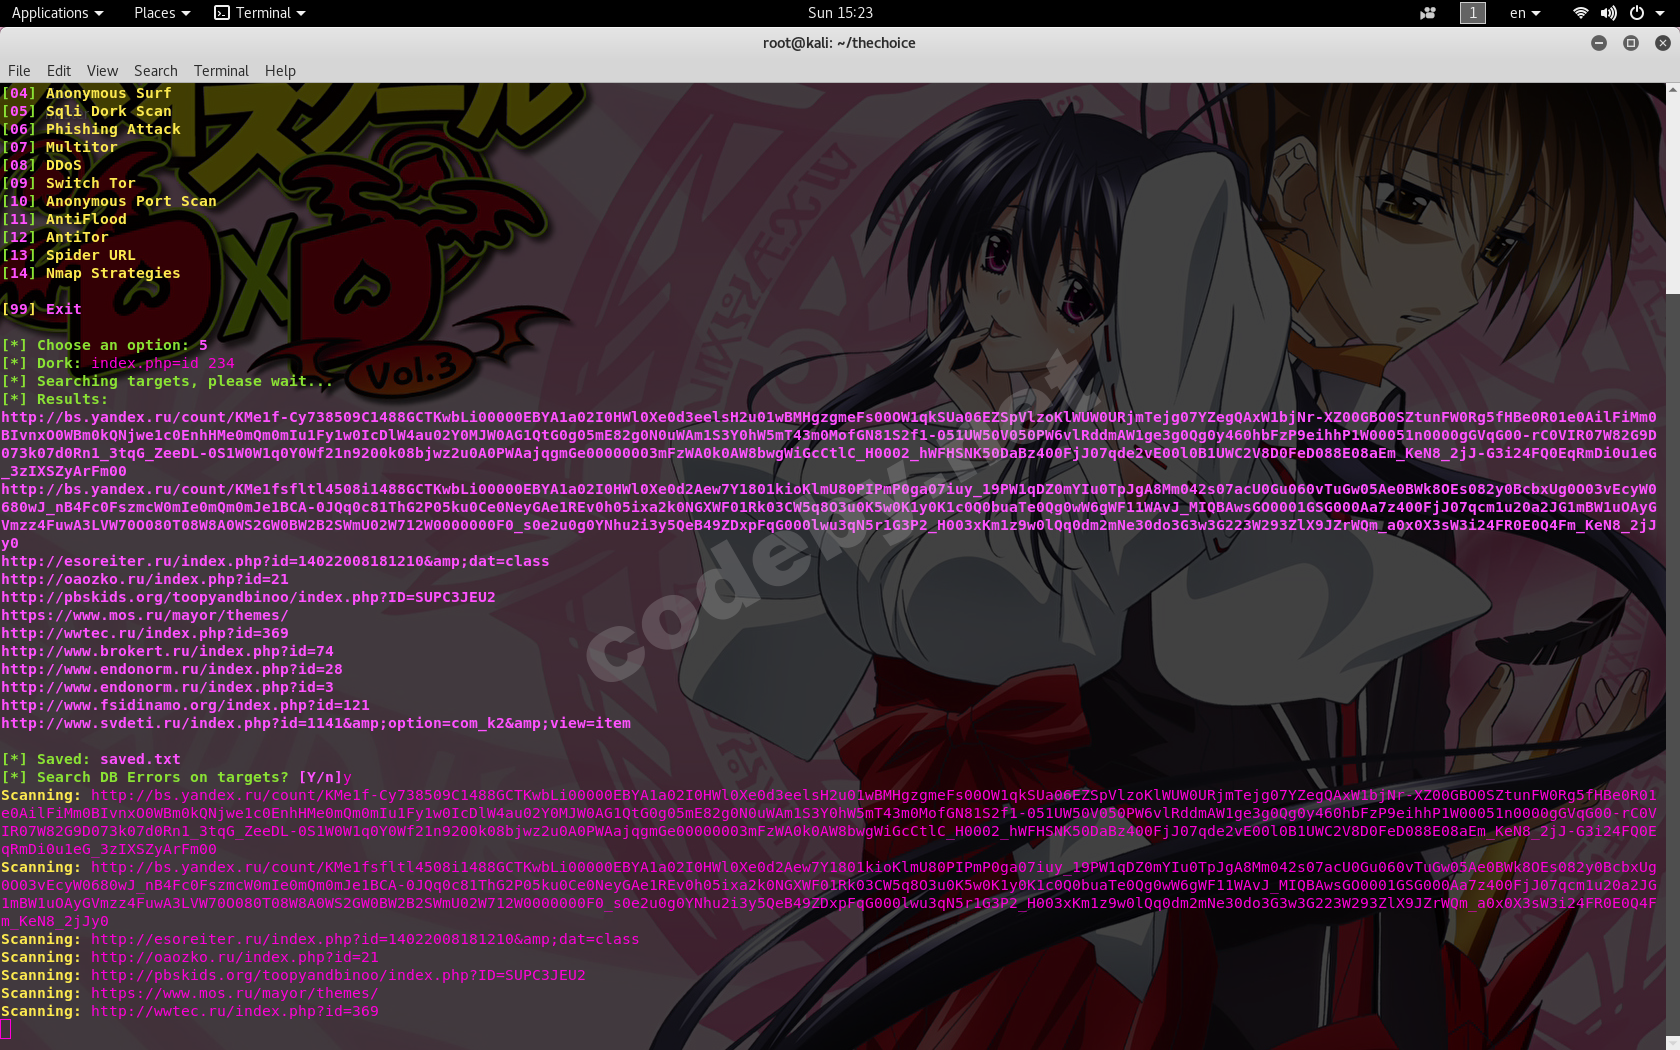Open the File menu
The width and height of the screenshot is (1680, 1050).
click(19, 71)
